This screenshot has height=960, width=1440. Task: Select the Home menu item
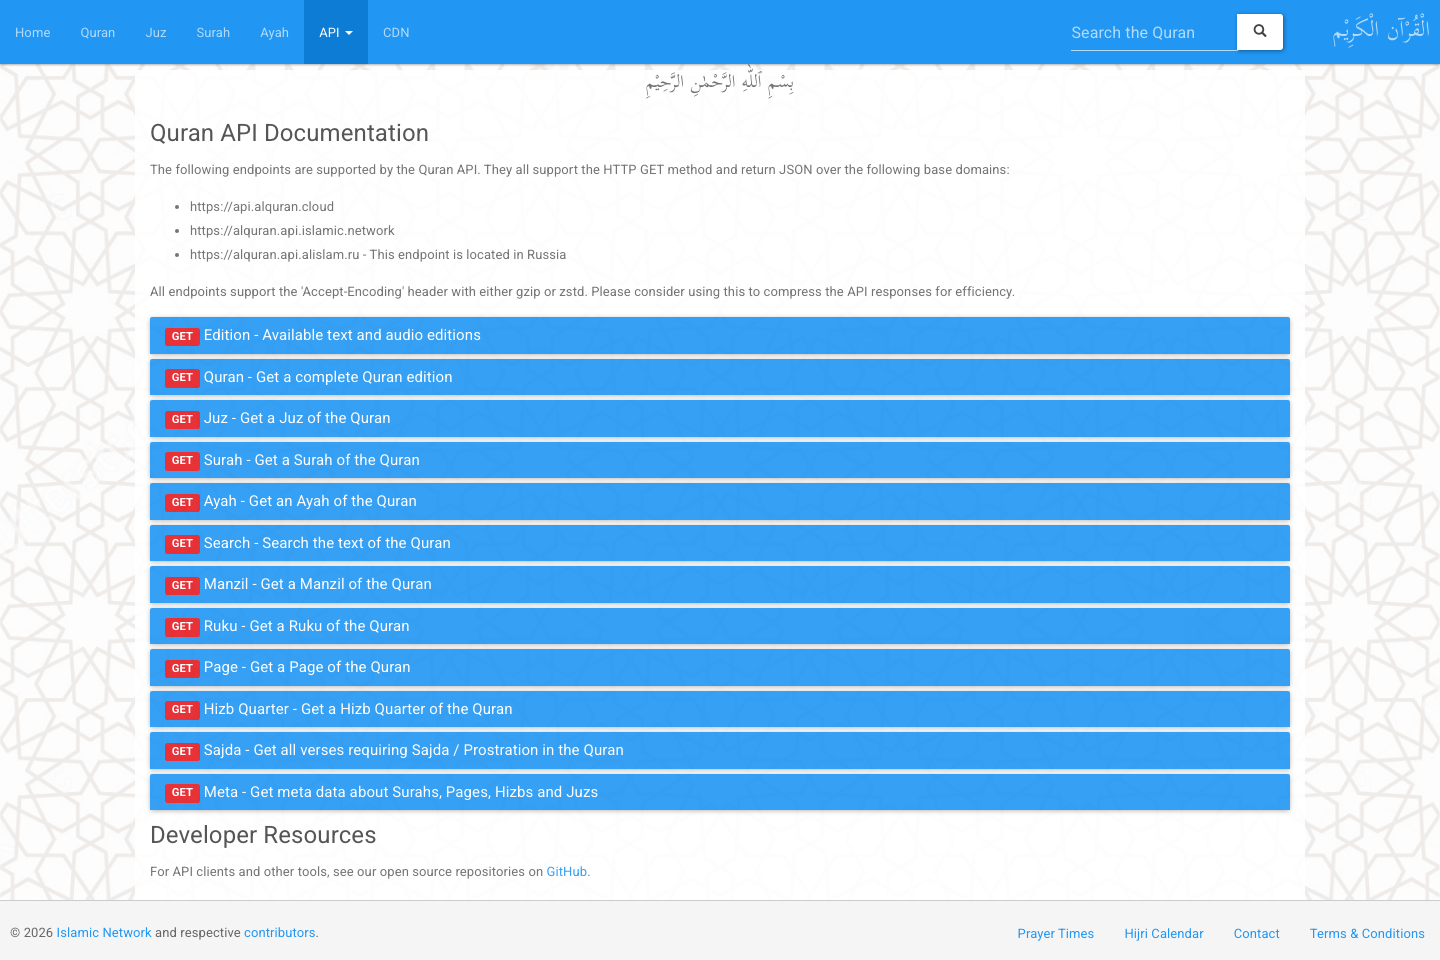coord(33,32)
